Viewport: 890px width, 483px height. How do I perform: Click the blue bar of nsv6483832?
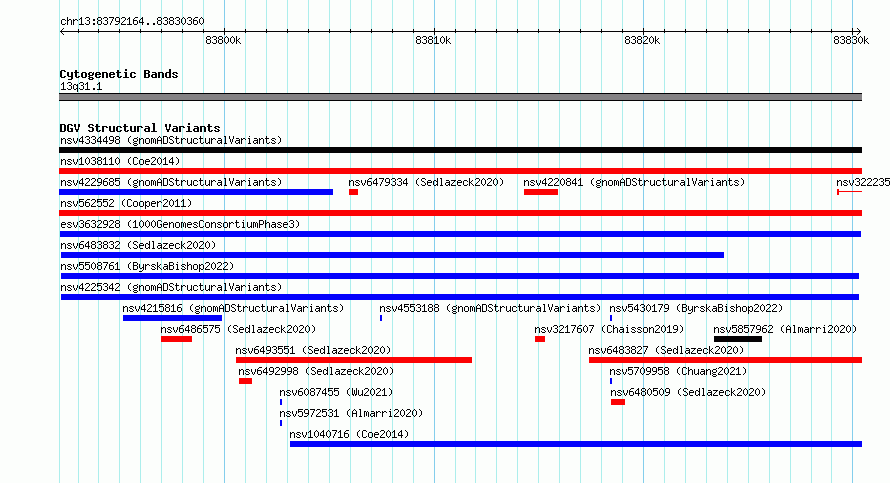(392, 255)
